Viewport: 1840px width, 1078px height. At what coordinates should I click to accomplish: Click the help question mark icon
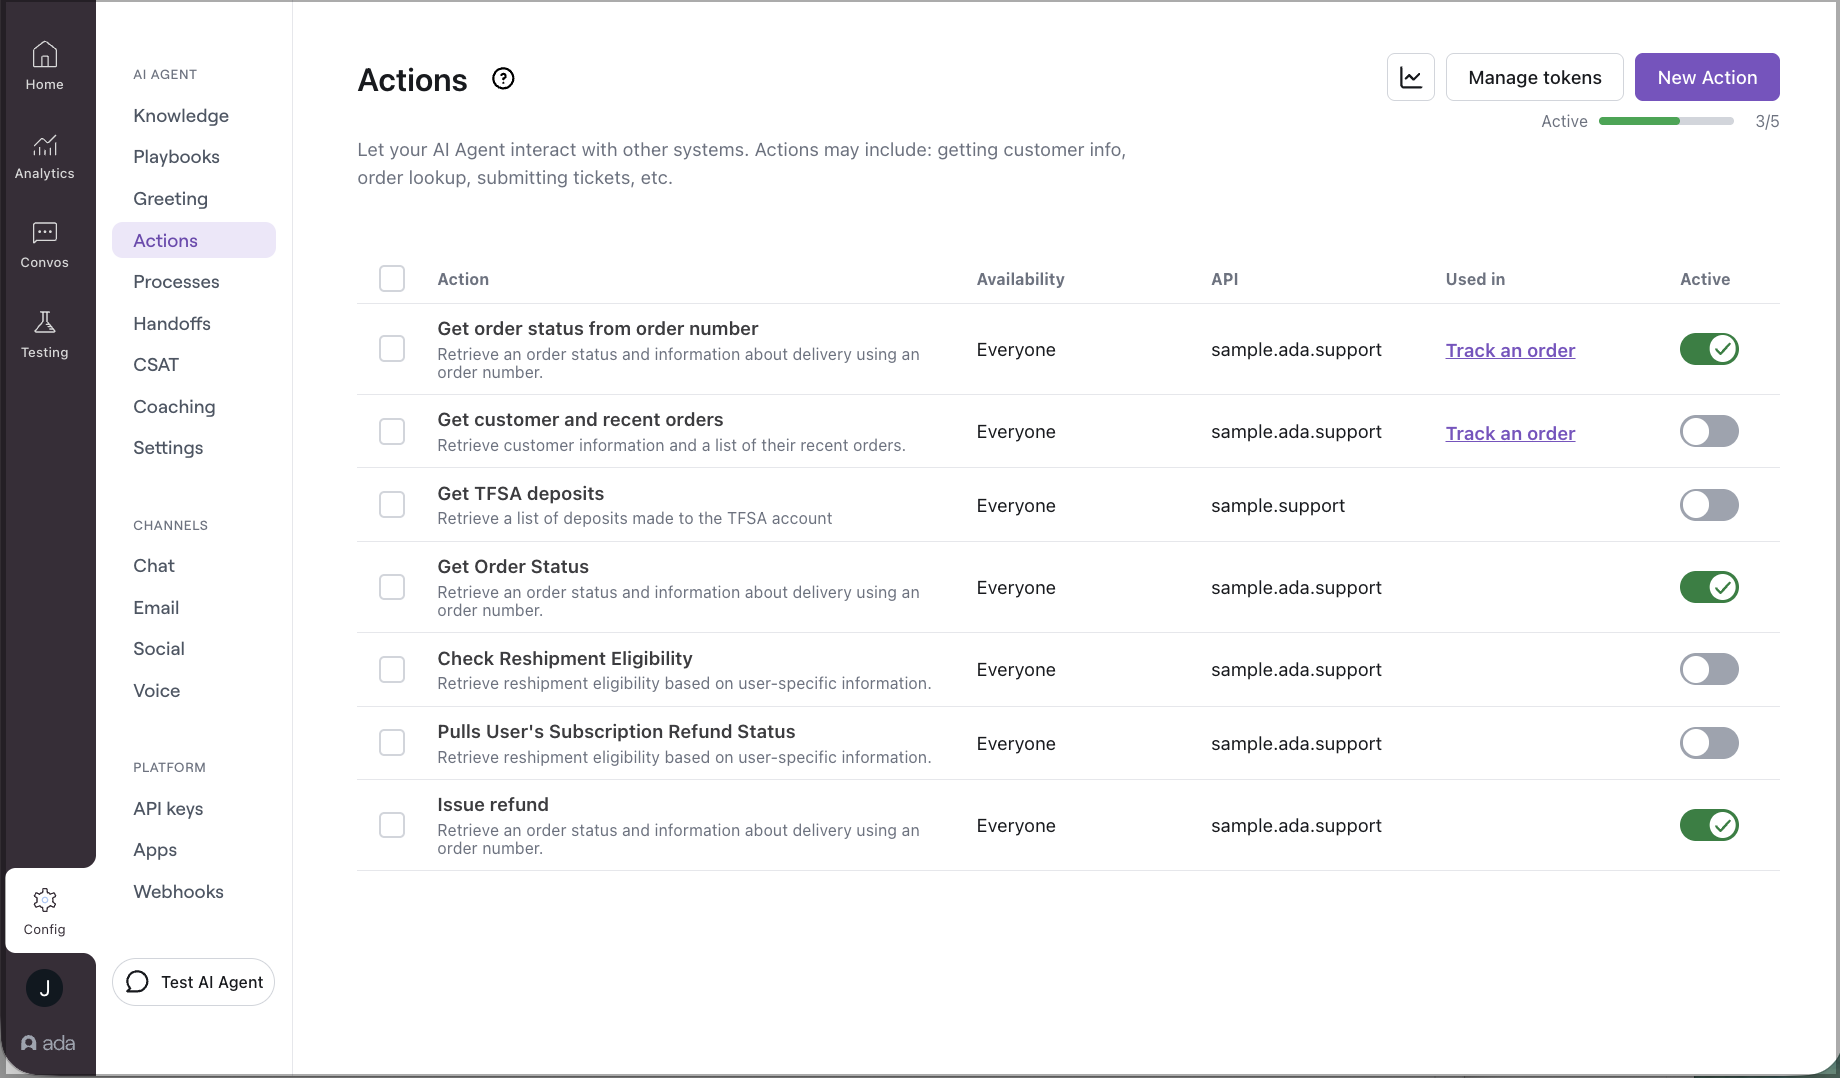point(503,79)
